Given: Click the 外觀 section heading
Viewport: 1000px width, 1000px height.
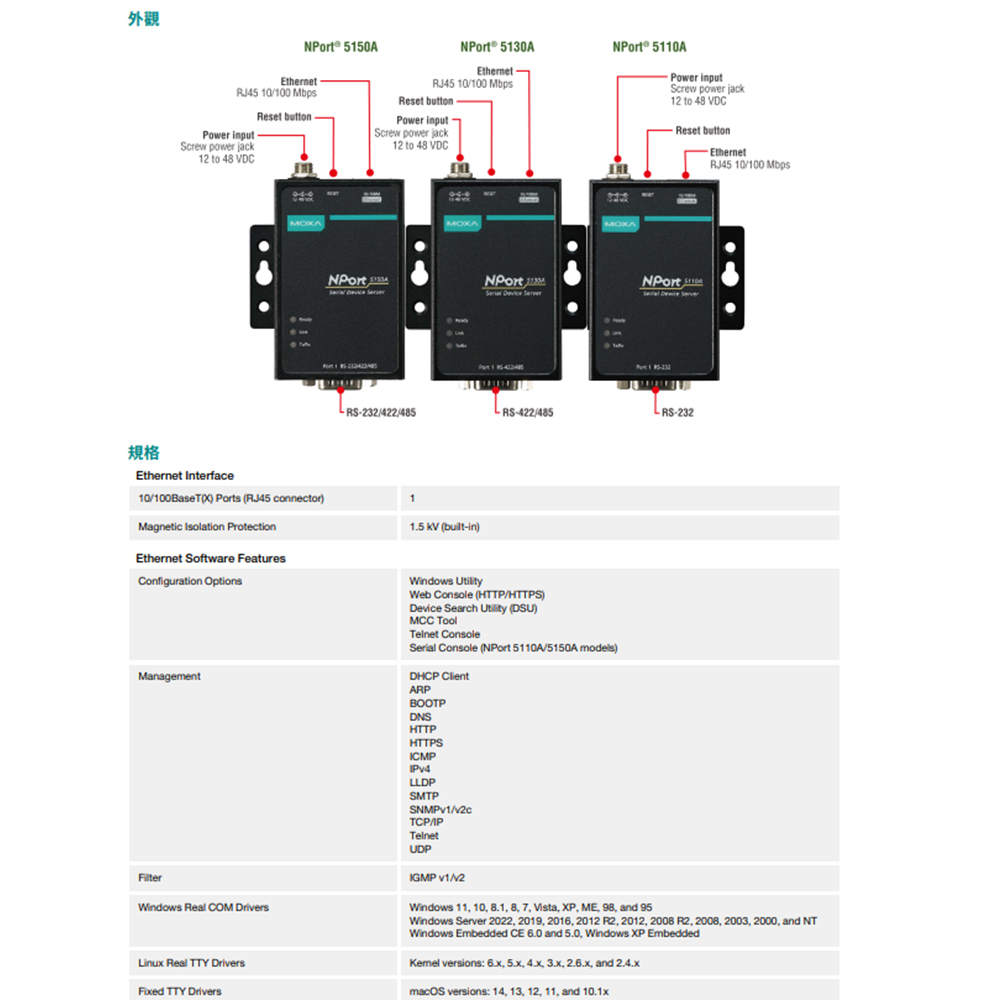Looking at the screenshot, I should (144, 19).
